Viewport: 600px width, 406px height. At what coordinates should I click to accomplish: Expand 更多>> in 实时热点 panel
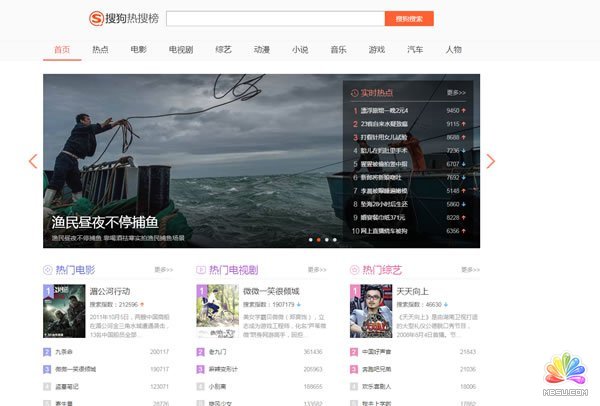pyautogui.click(x=456, y=92)
